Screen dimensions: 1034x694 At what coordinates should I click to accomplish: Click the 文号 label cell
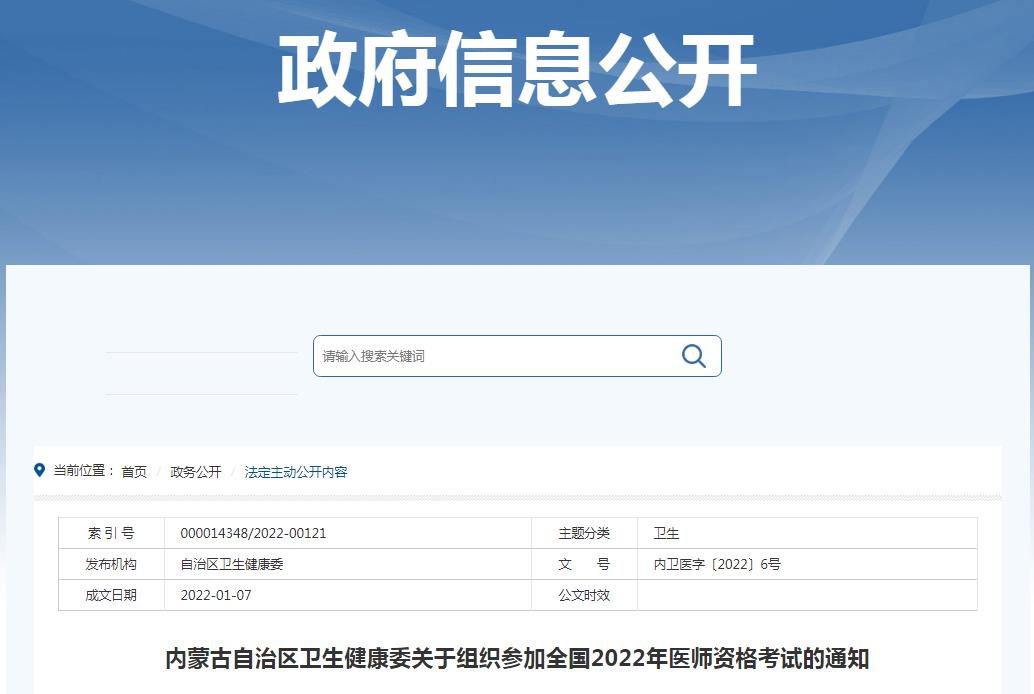click(584, 564)
